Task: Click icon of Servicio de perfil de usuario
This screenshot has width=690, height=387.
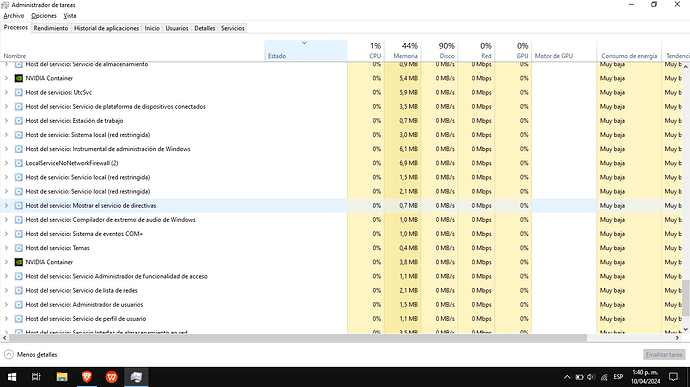Action: pyautogui.click(x=18, y=319)
